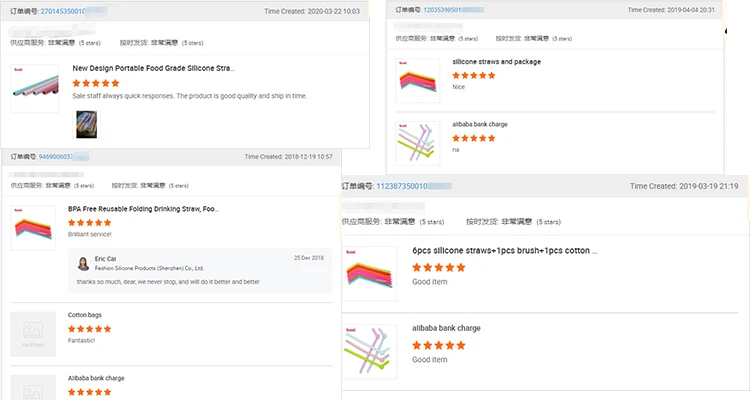
Task: Open the New Design Portable Food Grade Silicone title
Action: 154,68
